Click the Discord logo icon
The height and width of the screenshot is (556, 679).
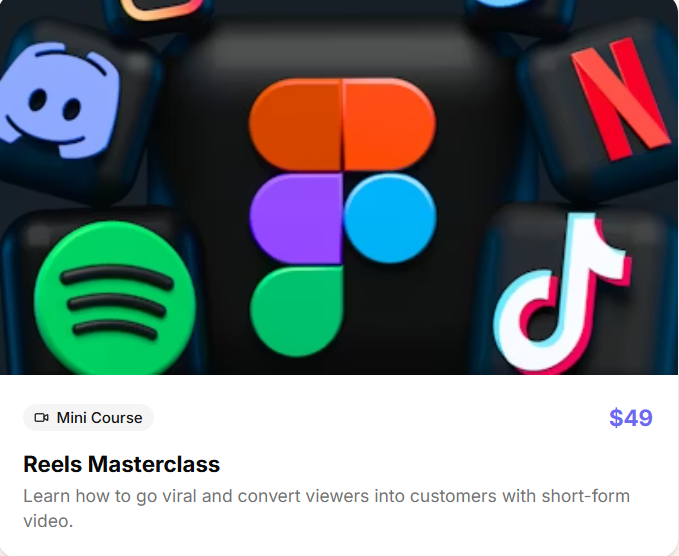coord(59,100)
